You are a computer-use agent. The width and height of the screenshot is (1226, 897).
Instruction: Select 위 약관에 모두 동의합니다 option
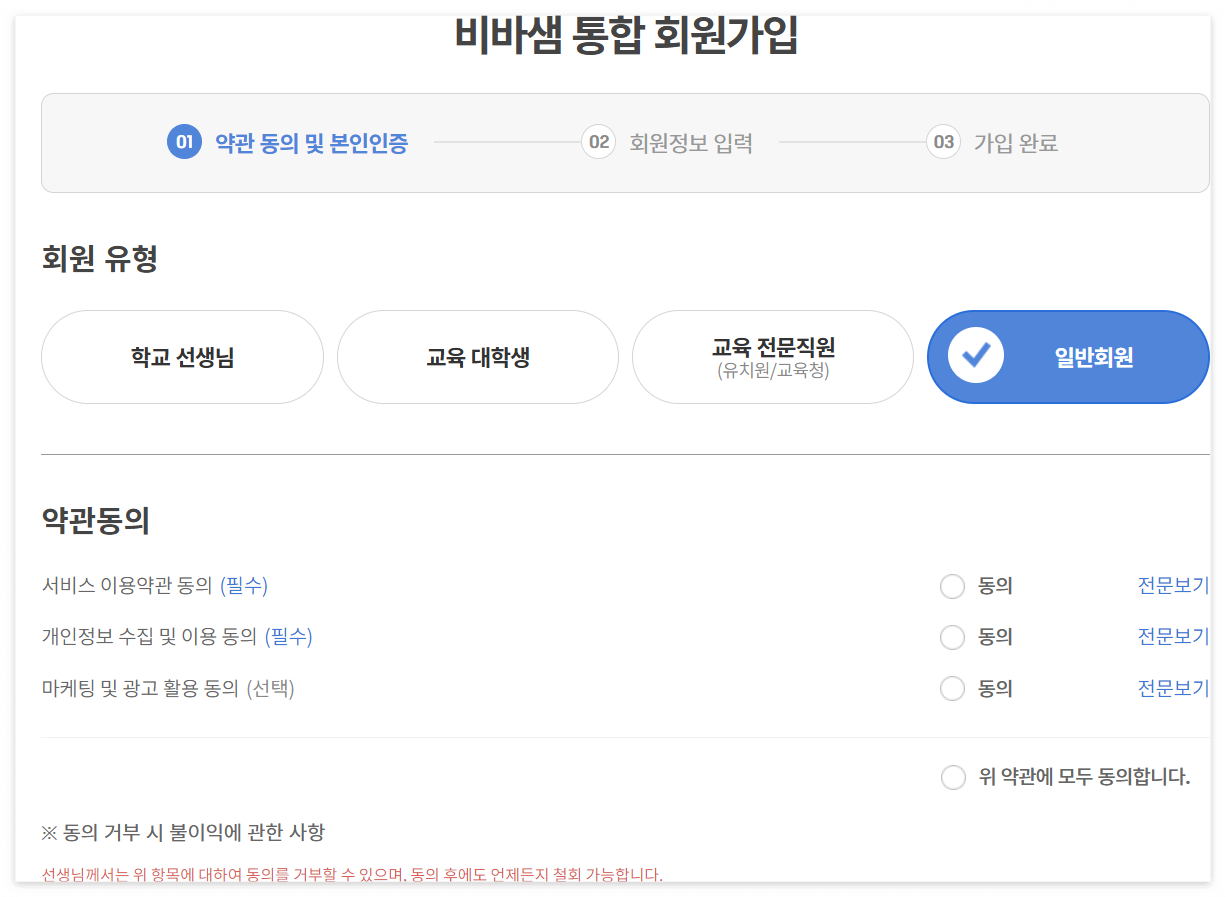953,777
